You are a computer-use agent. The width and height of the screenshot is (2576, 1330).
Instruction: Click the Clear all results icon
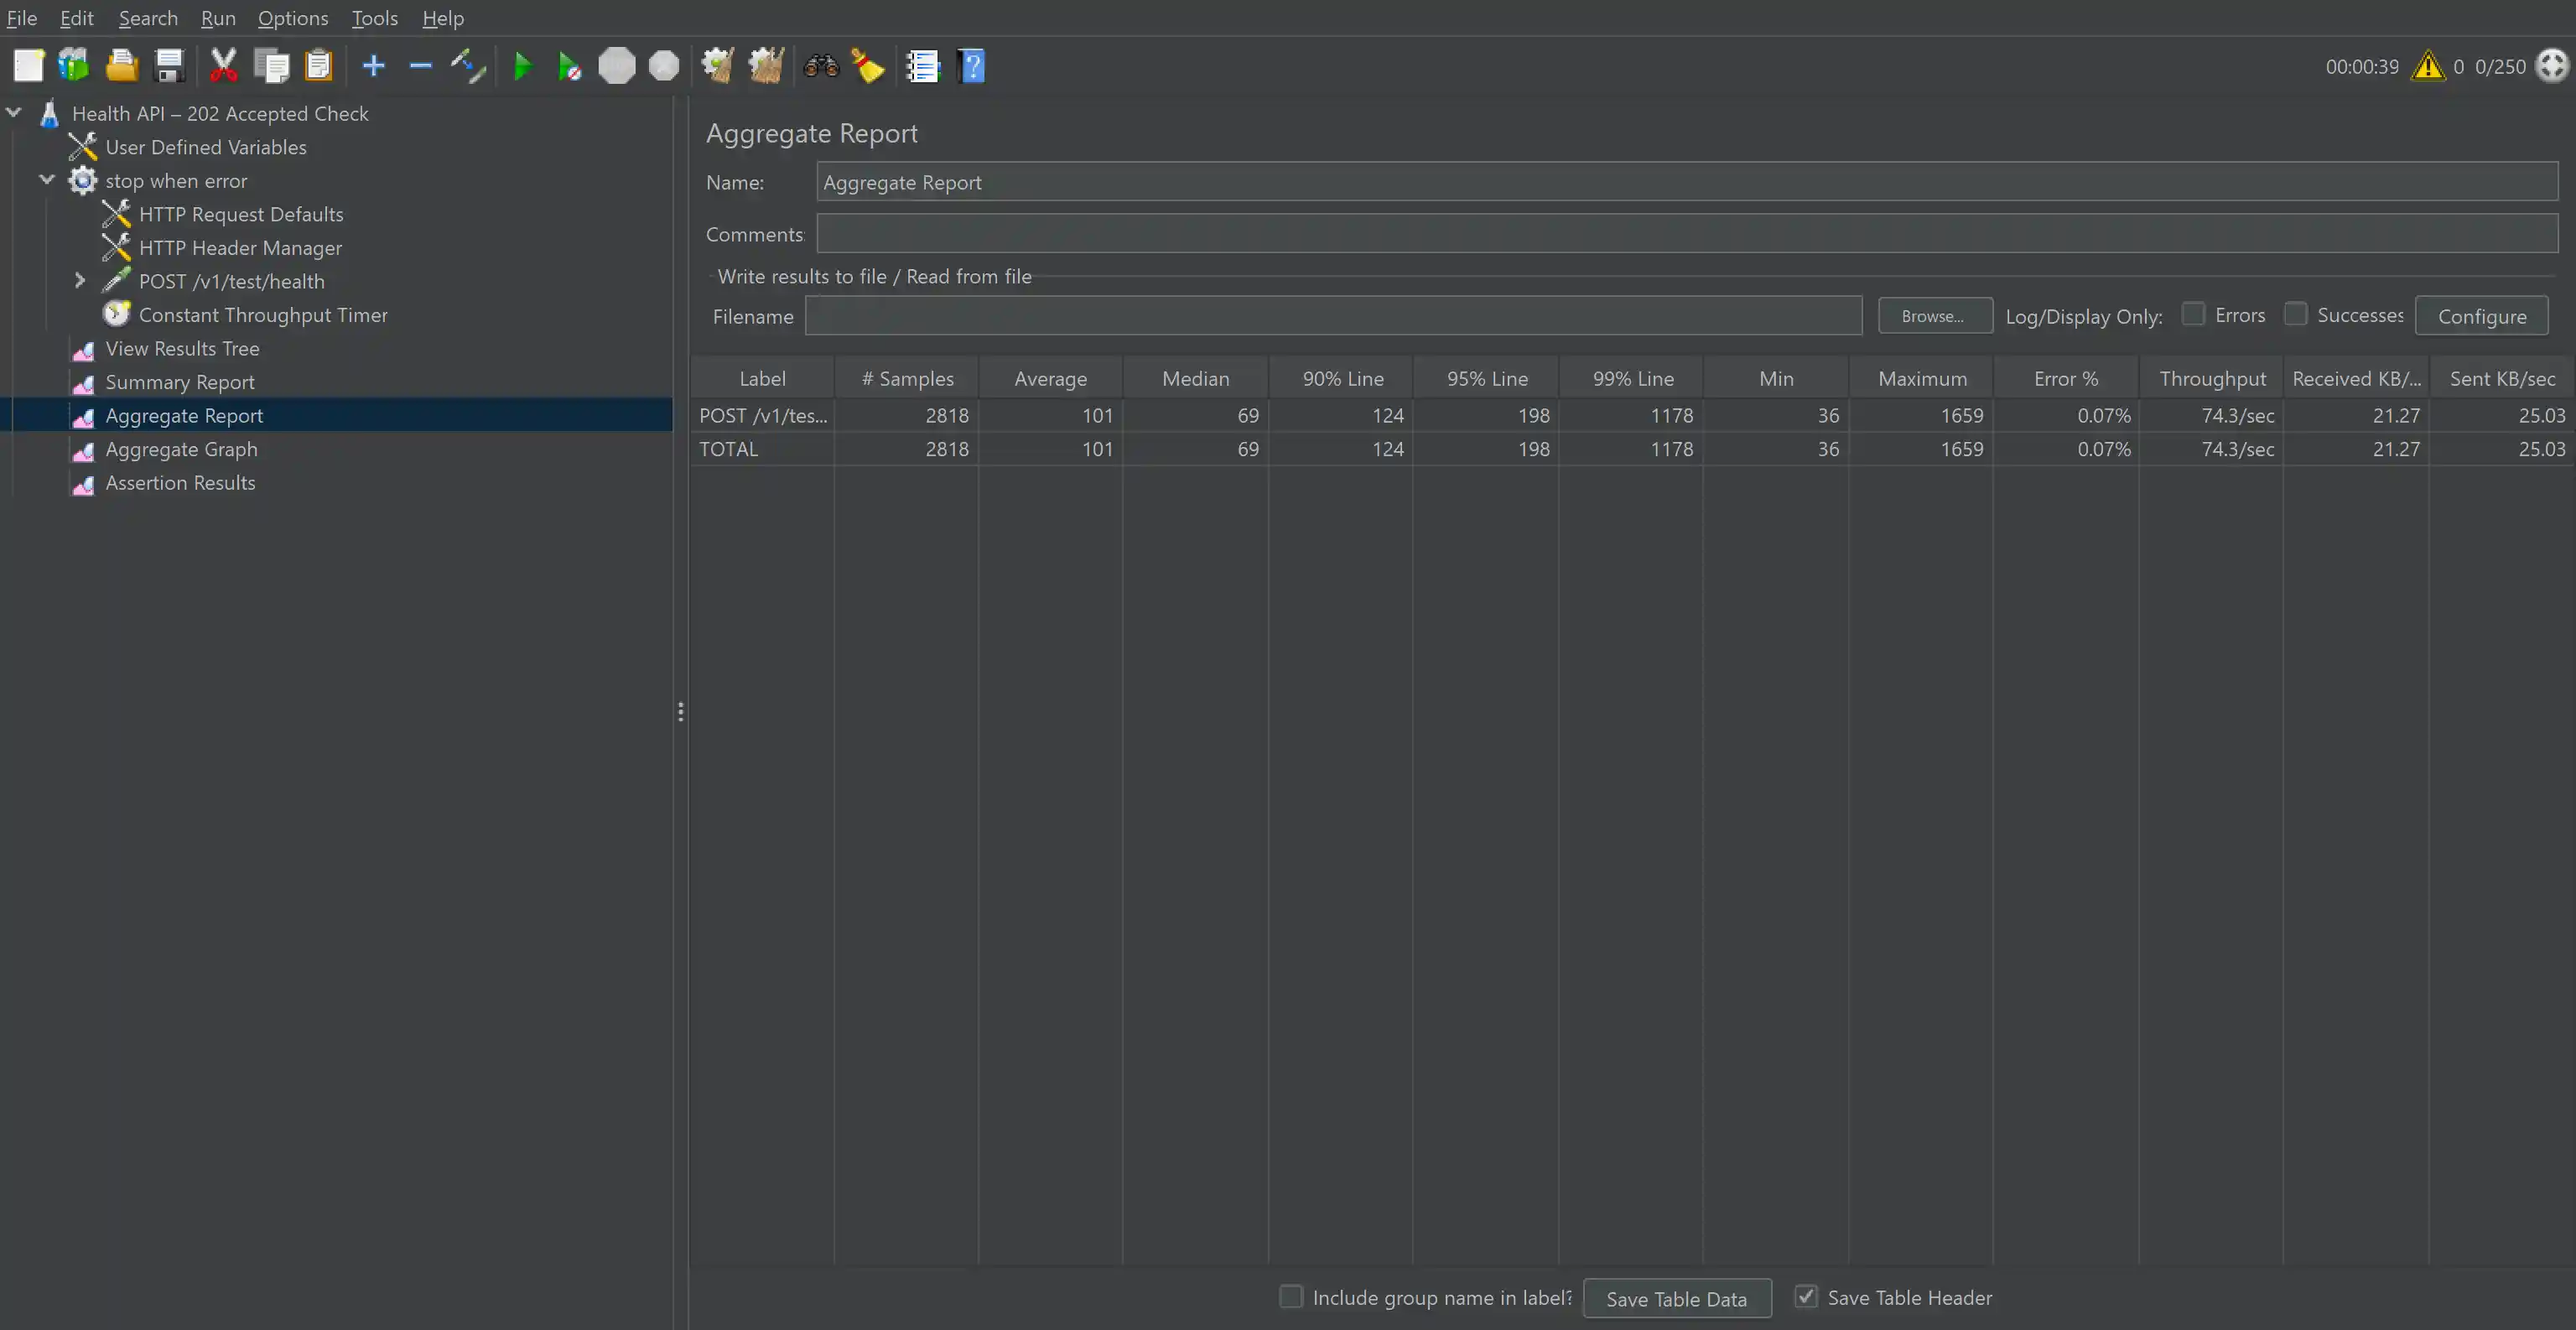(766, 67)
